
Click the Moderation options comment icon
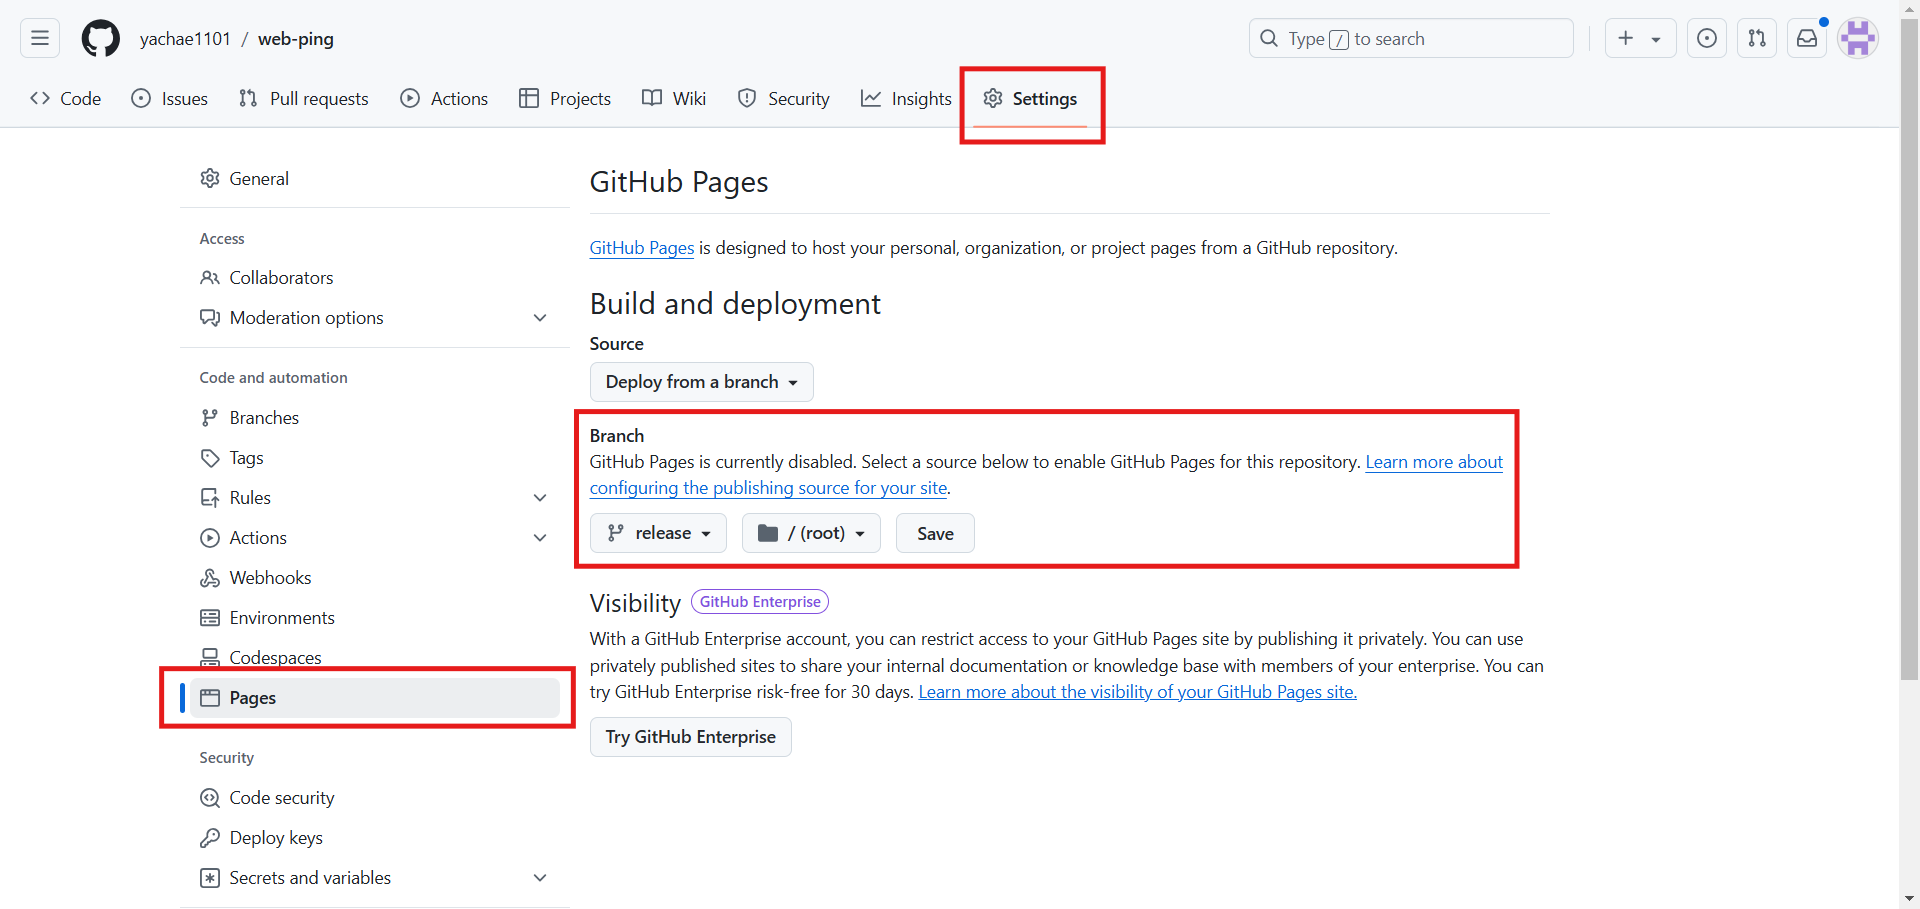(x=210, y=318)
